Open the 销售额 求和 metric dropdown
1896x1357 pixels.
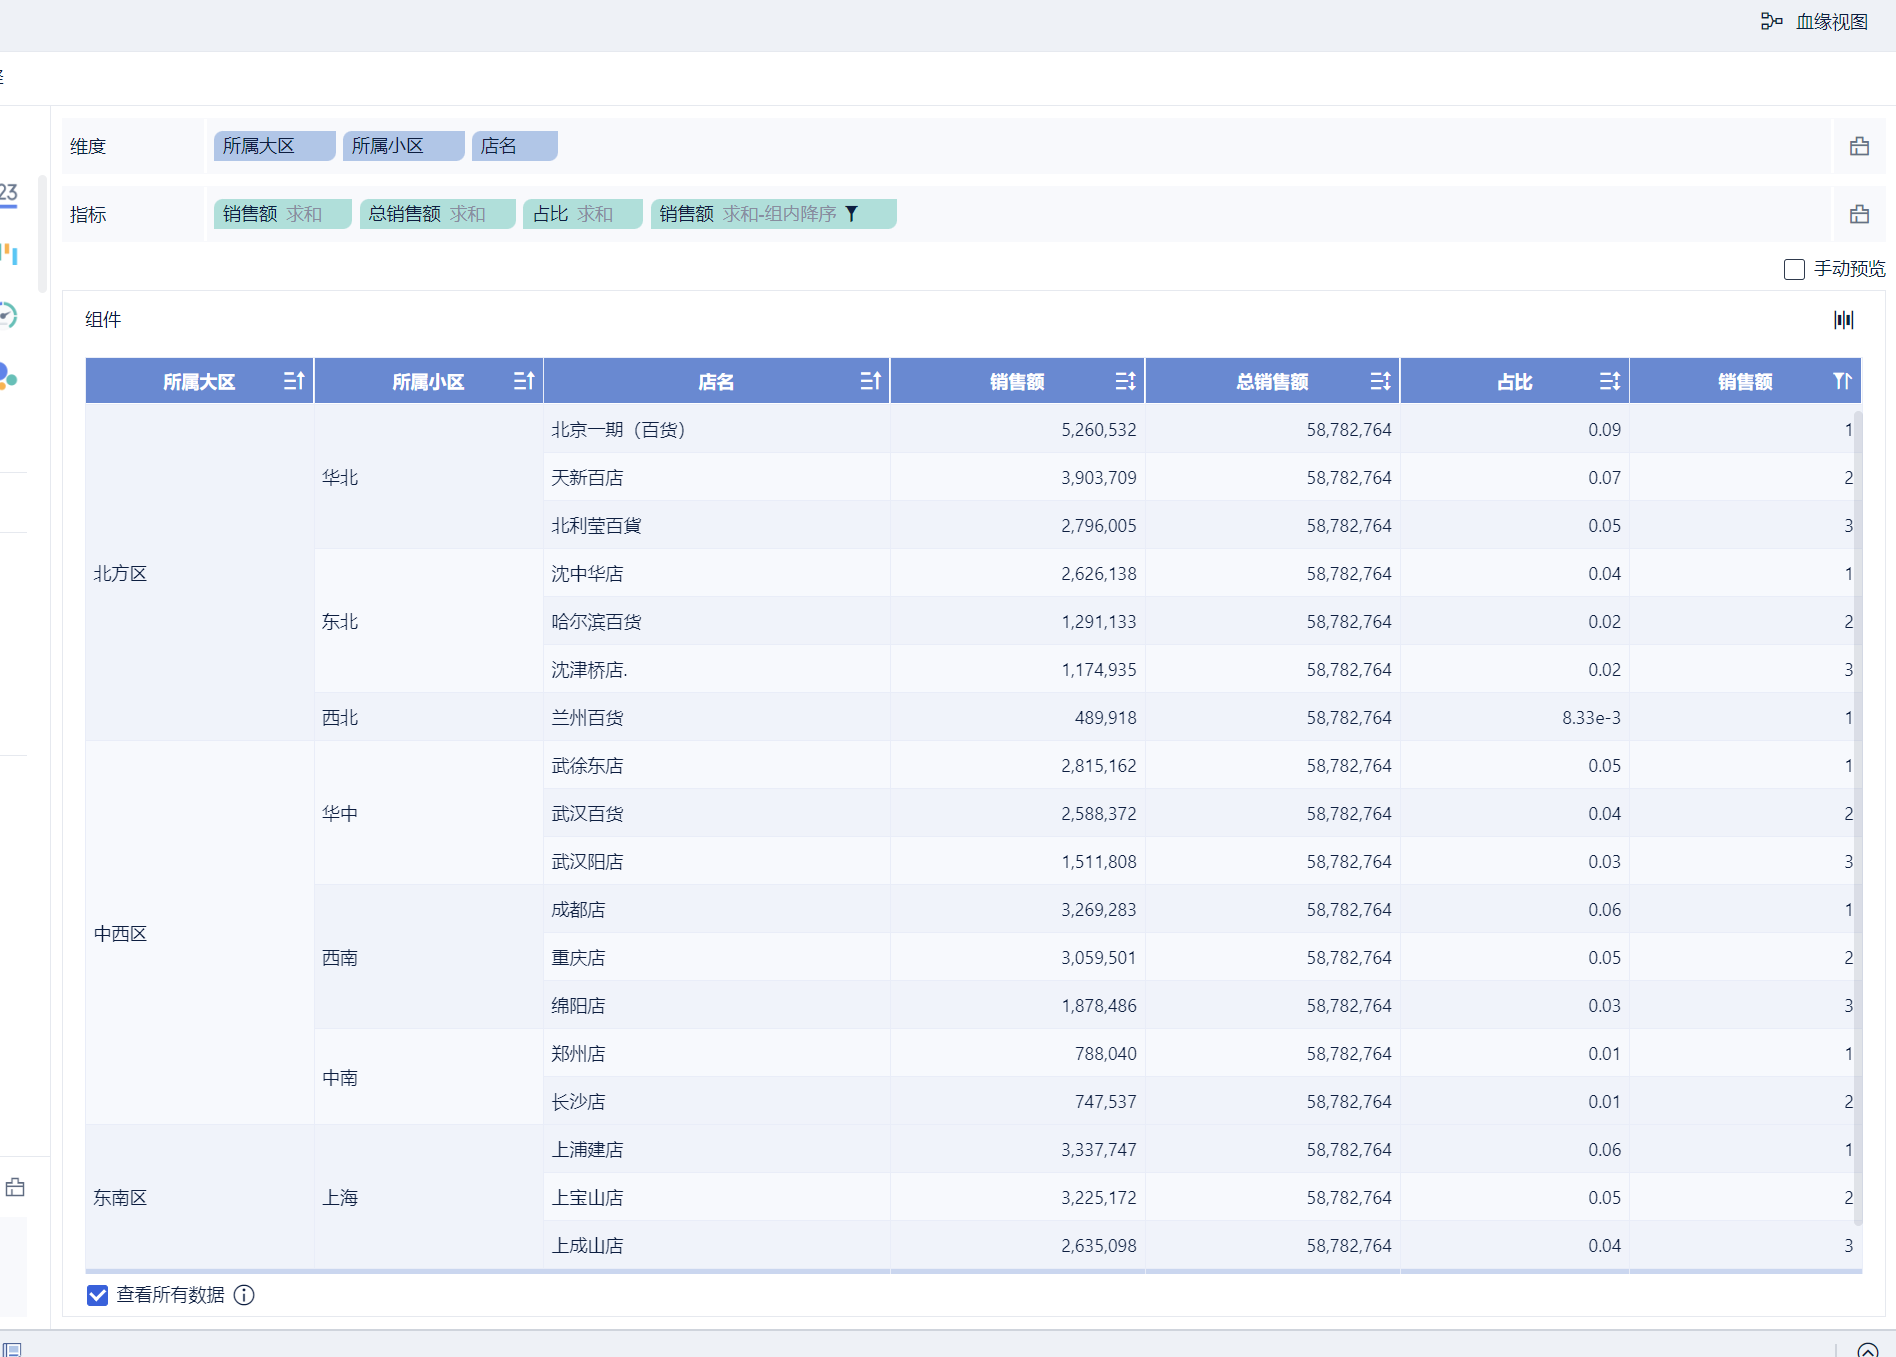283,214
